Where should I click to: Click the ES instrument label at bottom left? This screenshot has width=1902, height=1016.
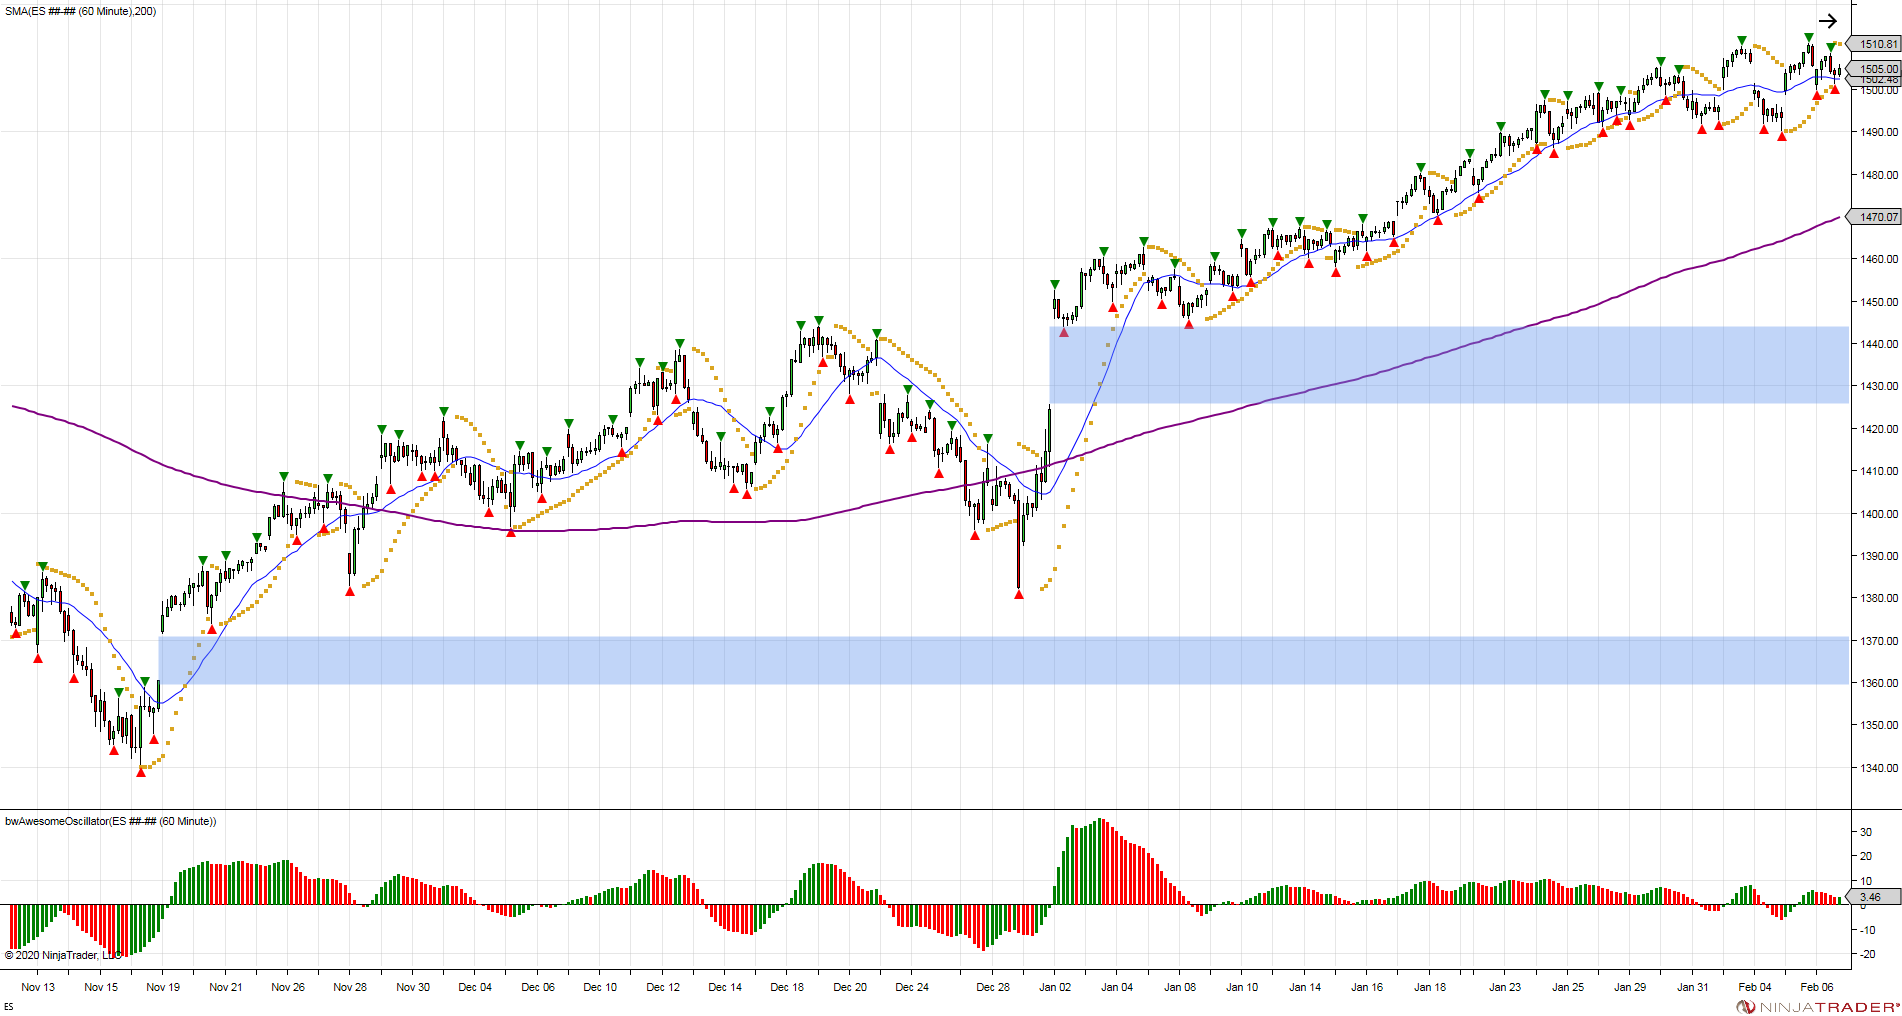(x=9, y=1007)
